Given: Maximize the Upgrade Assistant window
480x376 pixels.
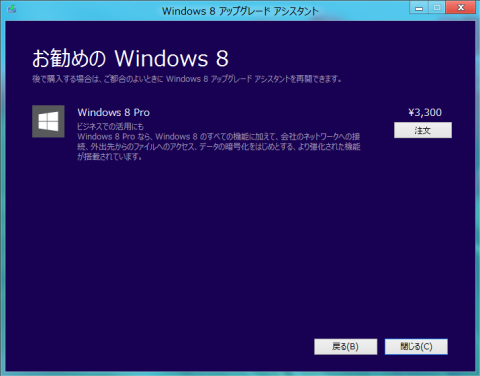Looking at the screenshot, I should [x=437, y=8].
